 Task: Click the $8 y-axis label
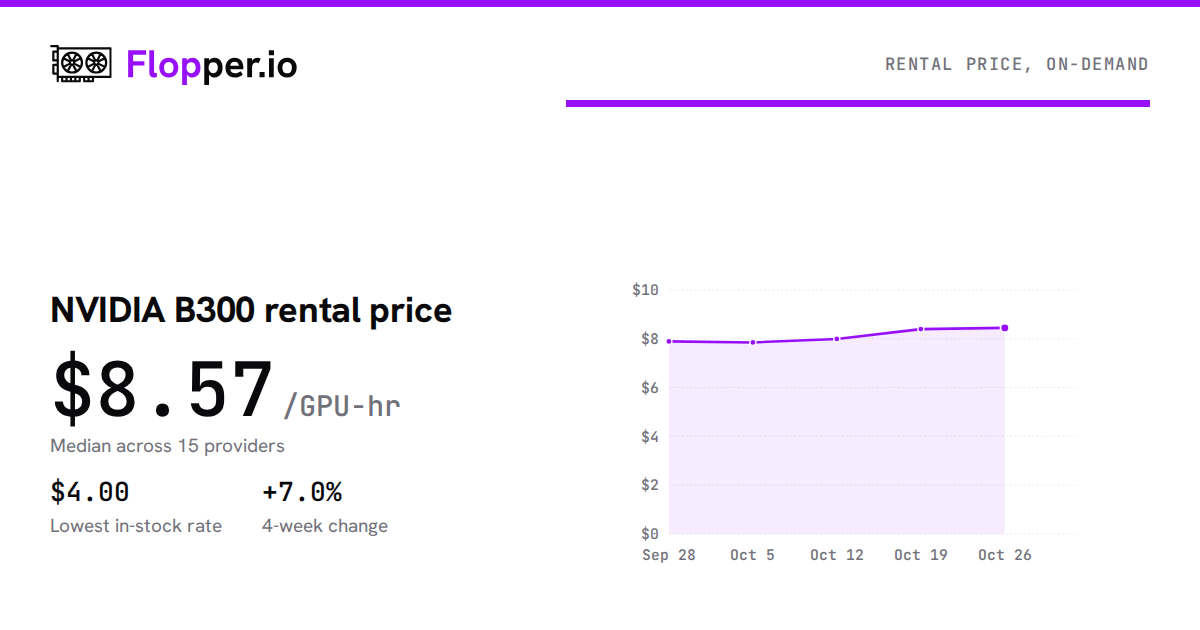(649, 339)
